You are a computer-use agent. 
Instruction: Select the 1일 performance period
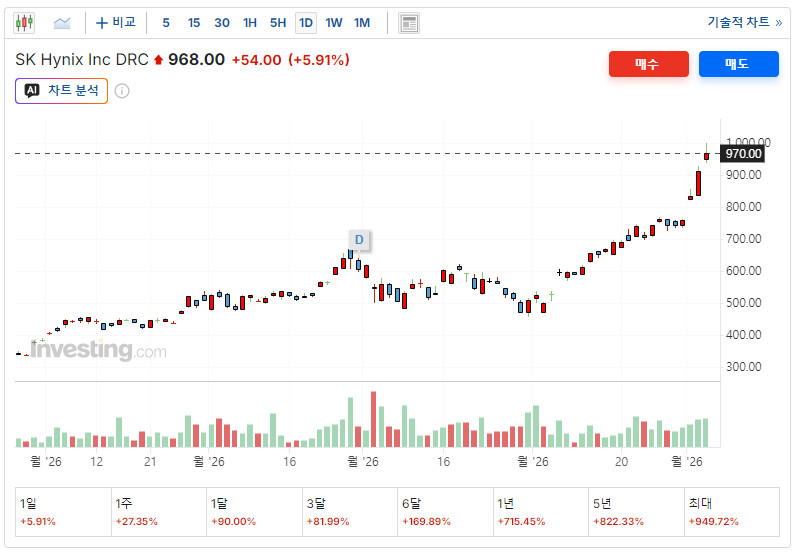[x=63, y=512]
